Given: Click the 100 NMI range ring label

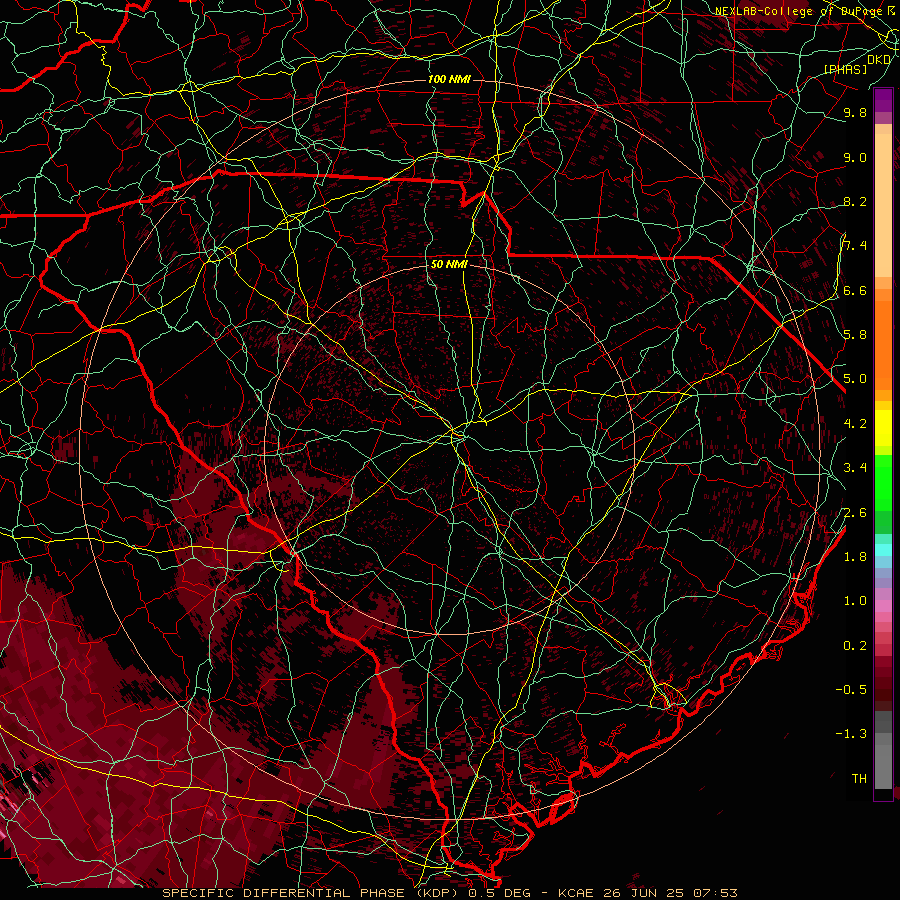Looking at the screenshot, I should pyautogui.click(x=449, y=79).
